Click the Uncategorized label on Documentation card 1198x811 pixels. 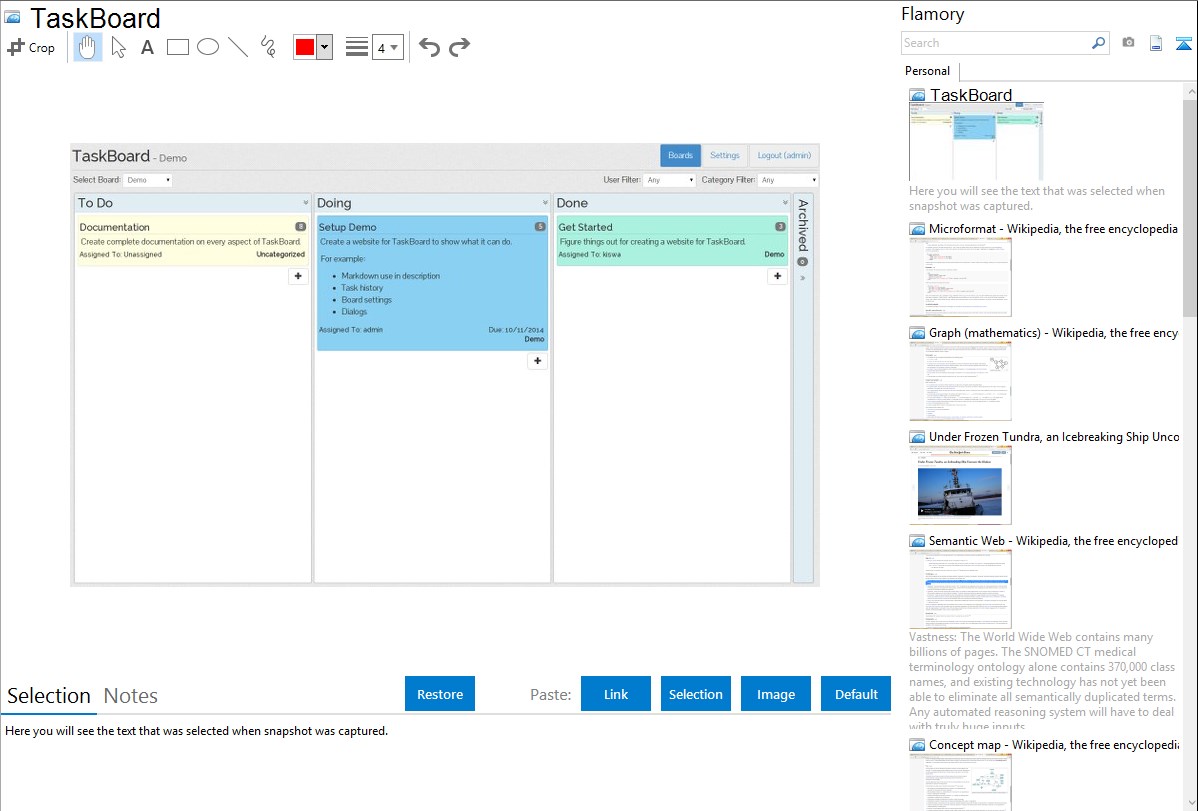[x=280, y=255]
